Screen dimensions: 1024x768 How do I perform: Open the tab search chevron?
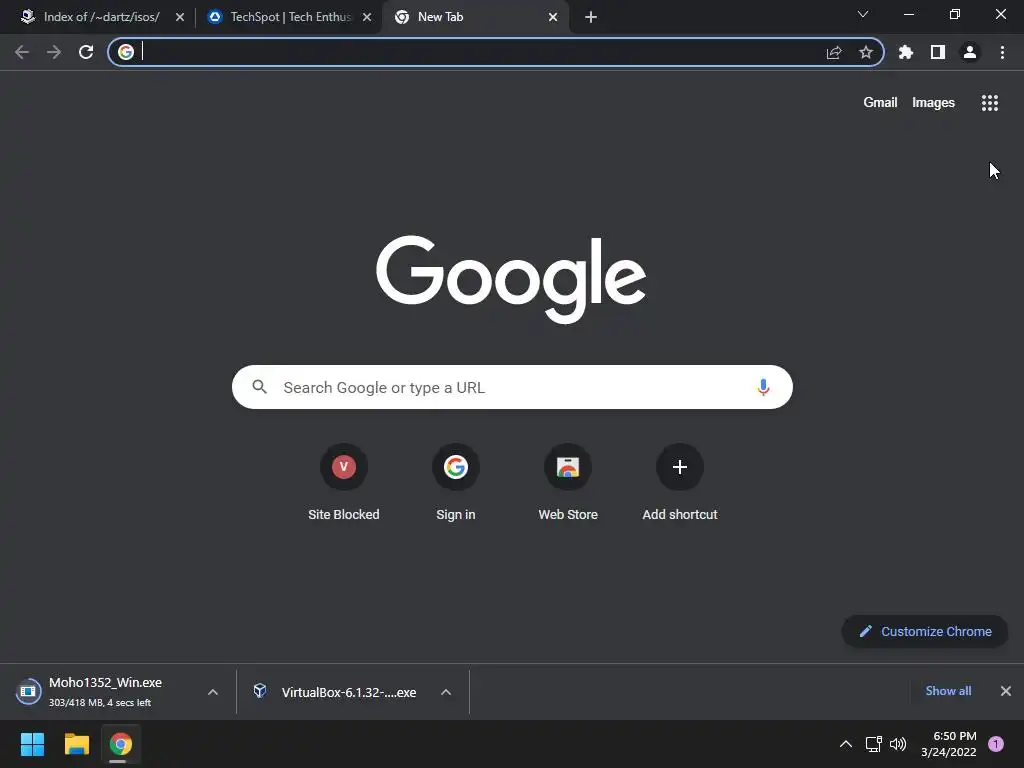point(863,14)
